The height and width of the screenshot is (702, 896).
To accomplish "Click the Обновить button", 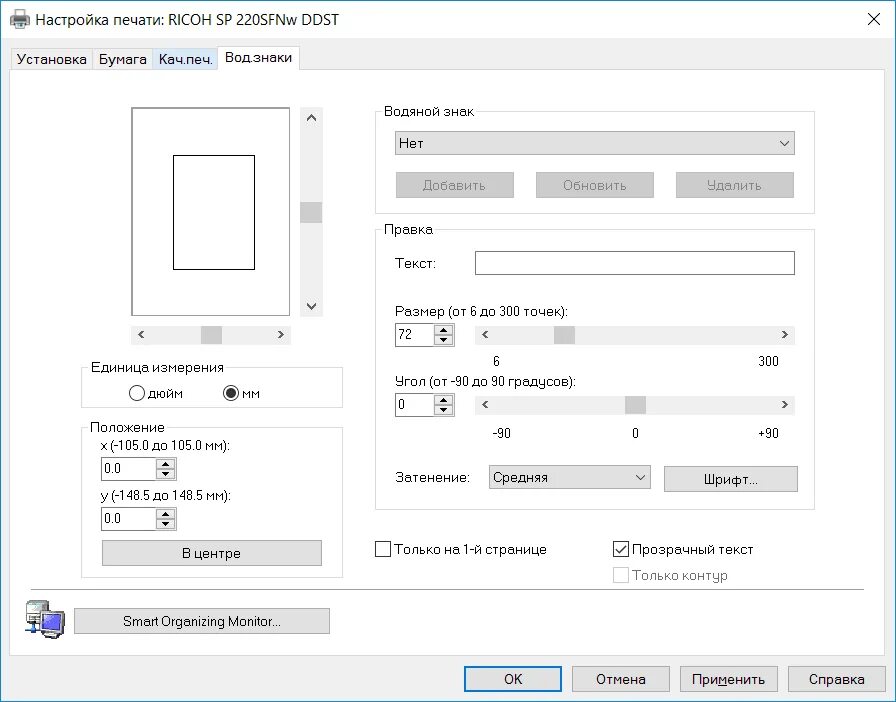I will 594,185.
